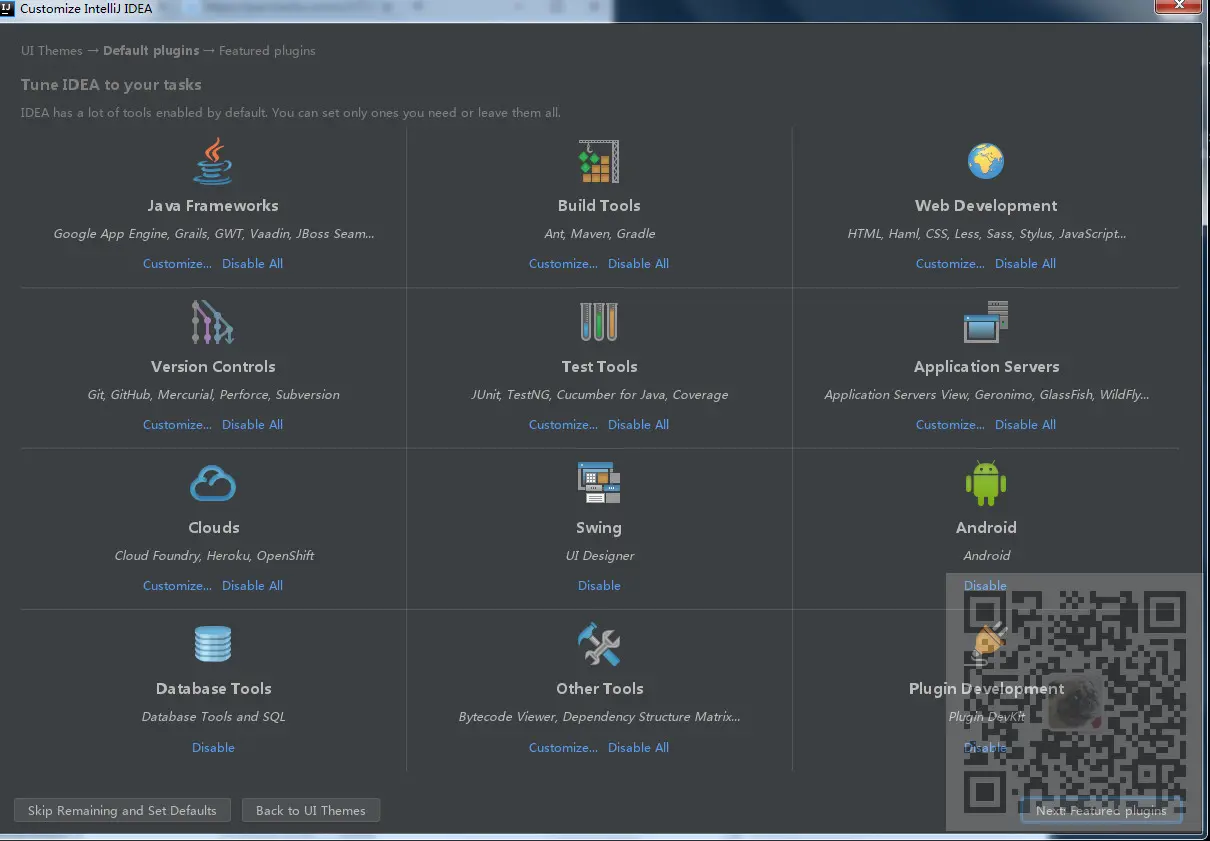Screen dimensions: 1210x841
Task: Customize Web Development plugins
Action: click(950, 264)
